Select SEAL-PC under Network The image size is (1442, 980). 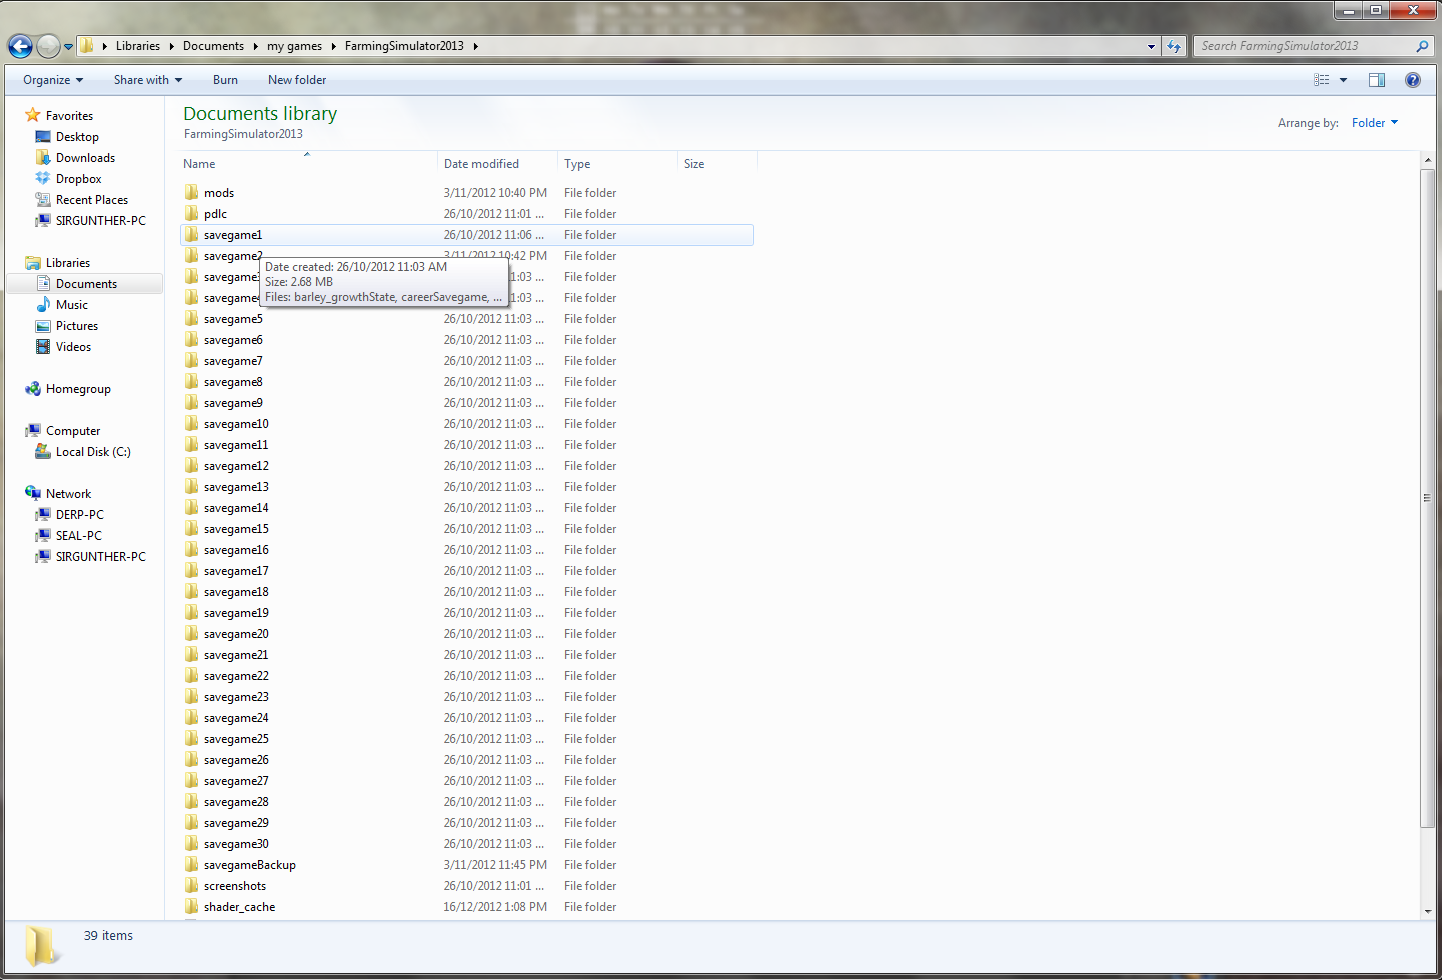[x=78, y=536]
